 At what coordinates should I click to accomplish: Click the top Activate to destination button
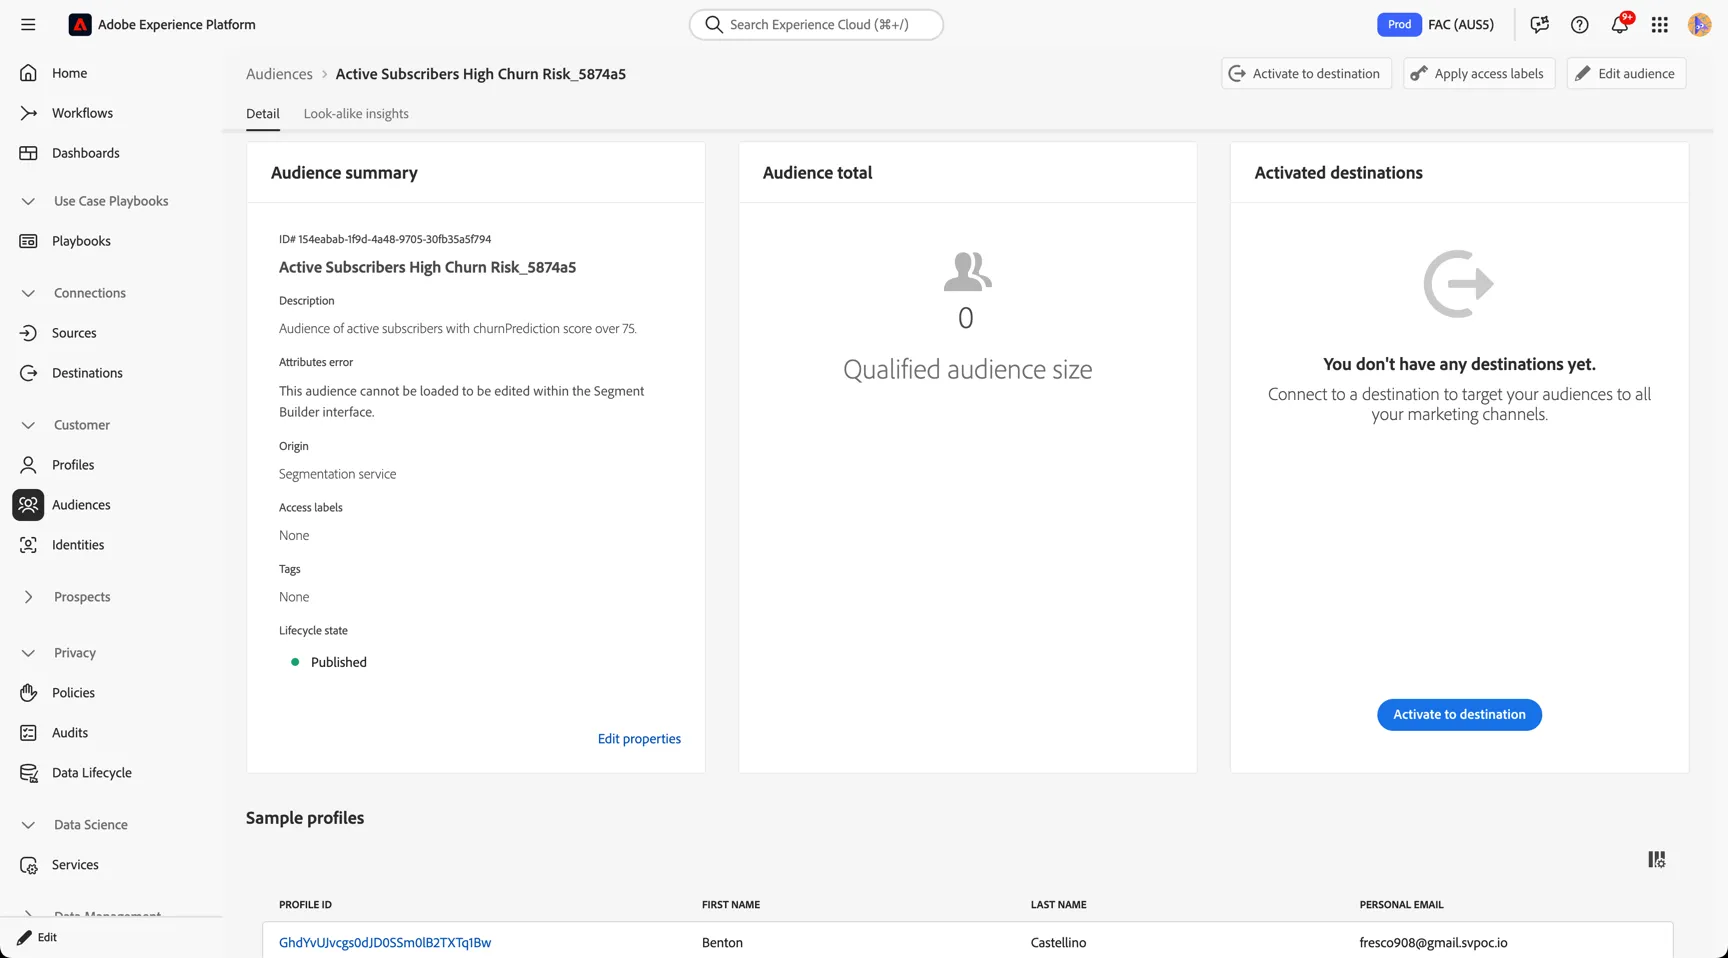click(1306, 74)
